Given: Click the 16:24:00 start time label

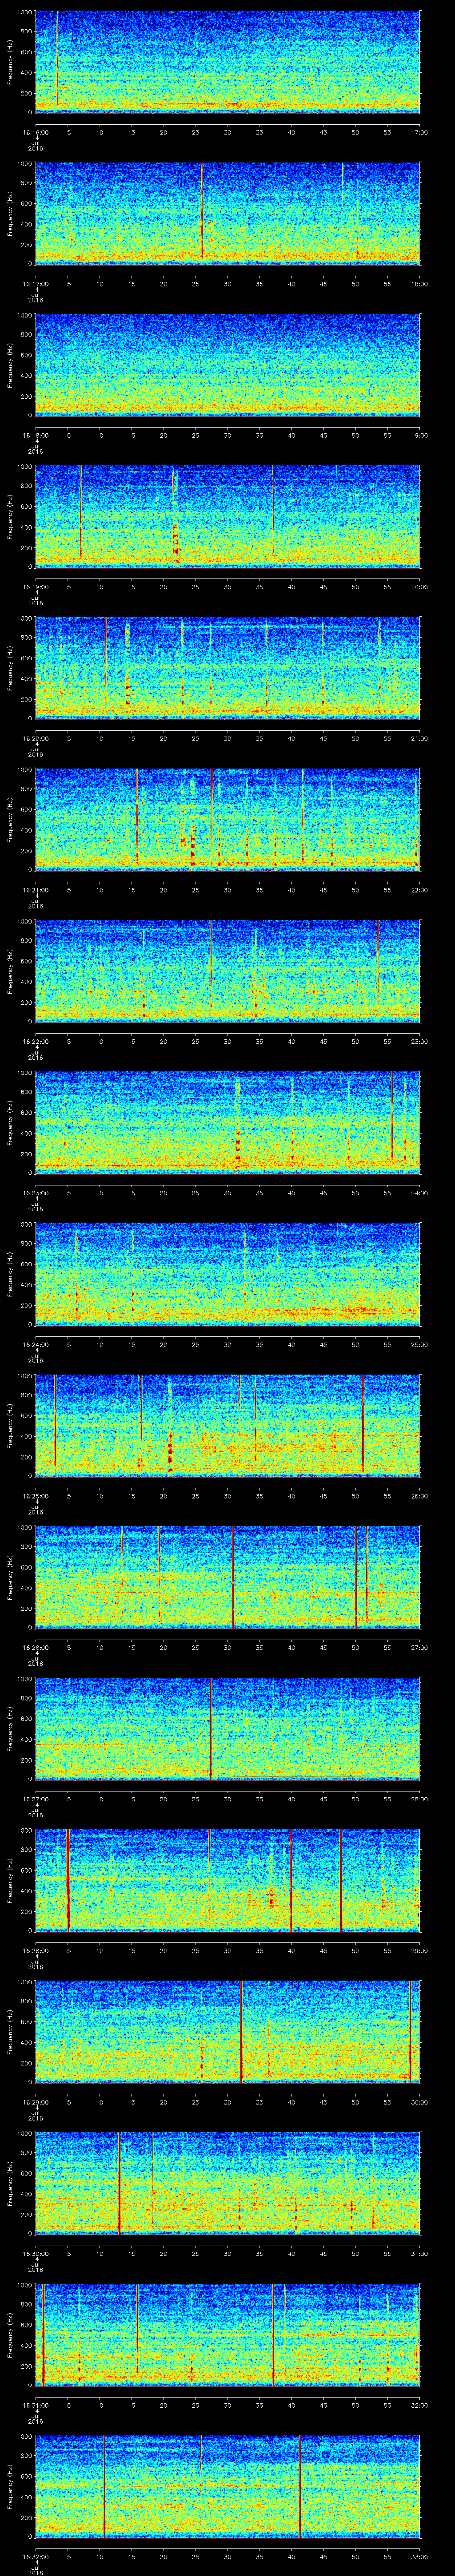Looking at the screenshot, I should [35, 1344].
